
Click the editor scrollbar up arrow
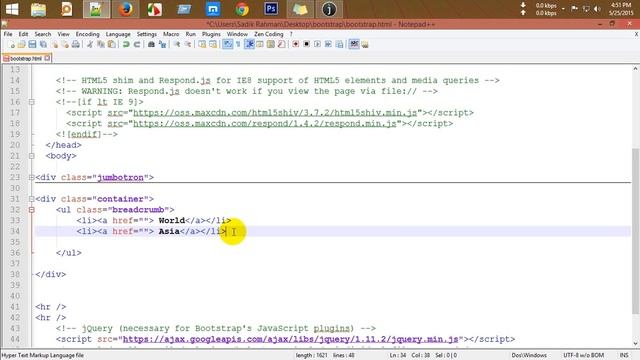tap(635, 69)
